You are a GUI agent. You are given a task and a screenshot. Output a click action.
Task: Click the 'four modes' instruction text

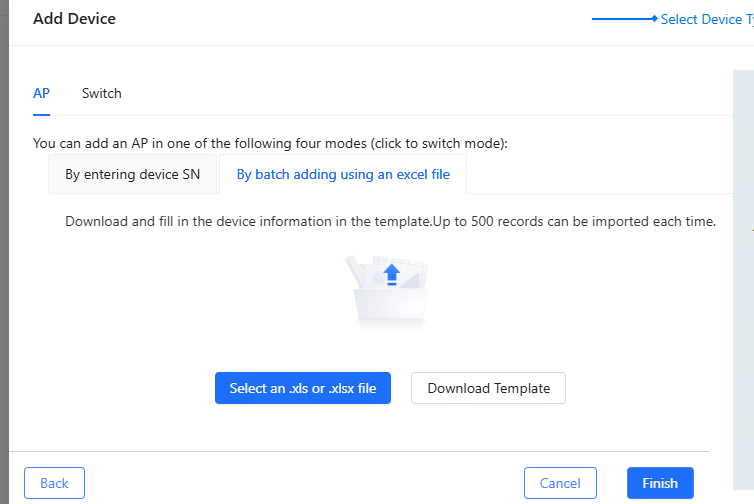tap(270, 143)
